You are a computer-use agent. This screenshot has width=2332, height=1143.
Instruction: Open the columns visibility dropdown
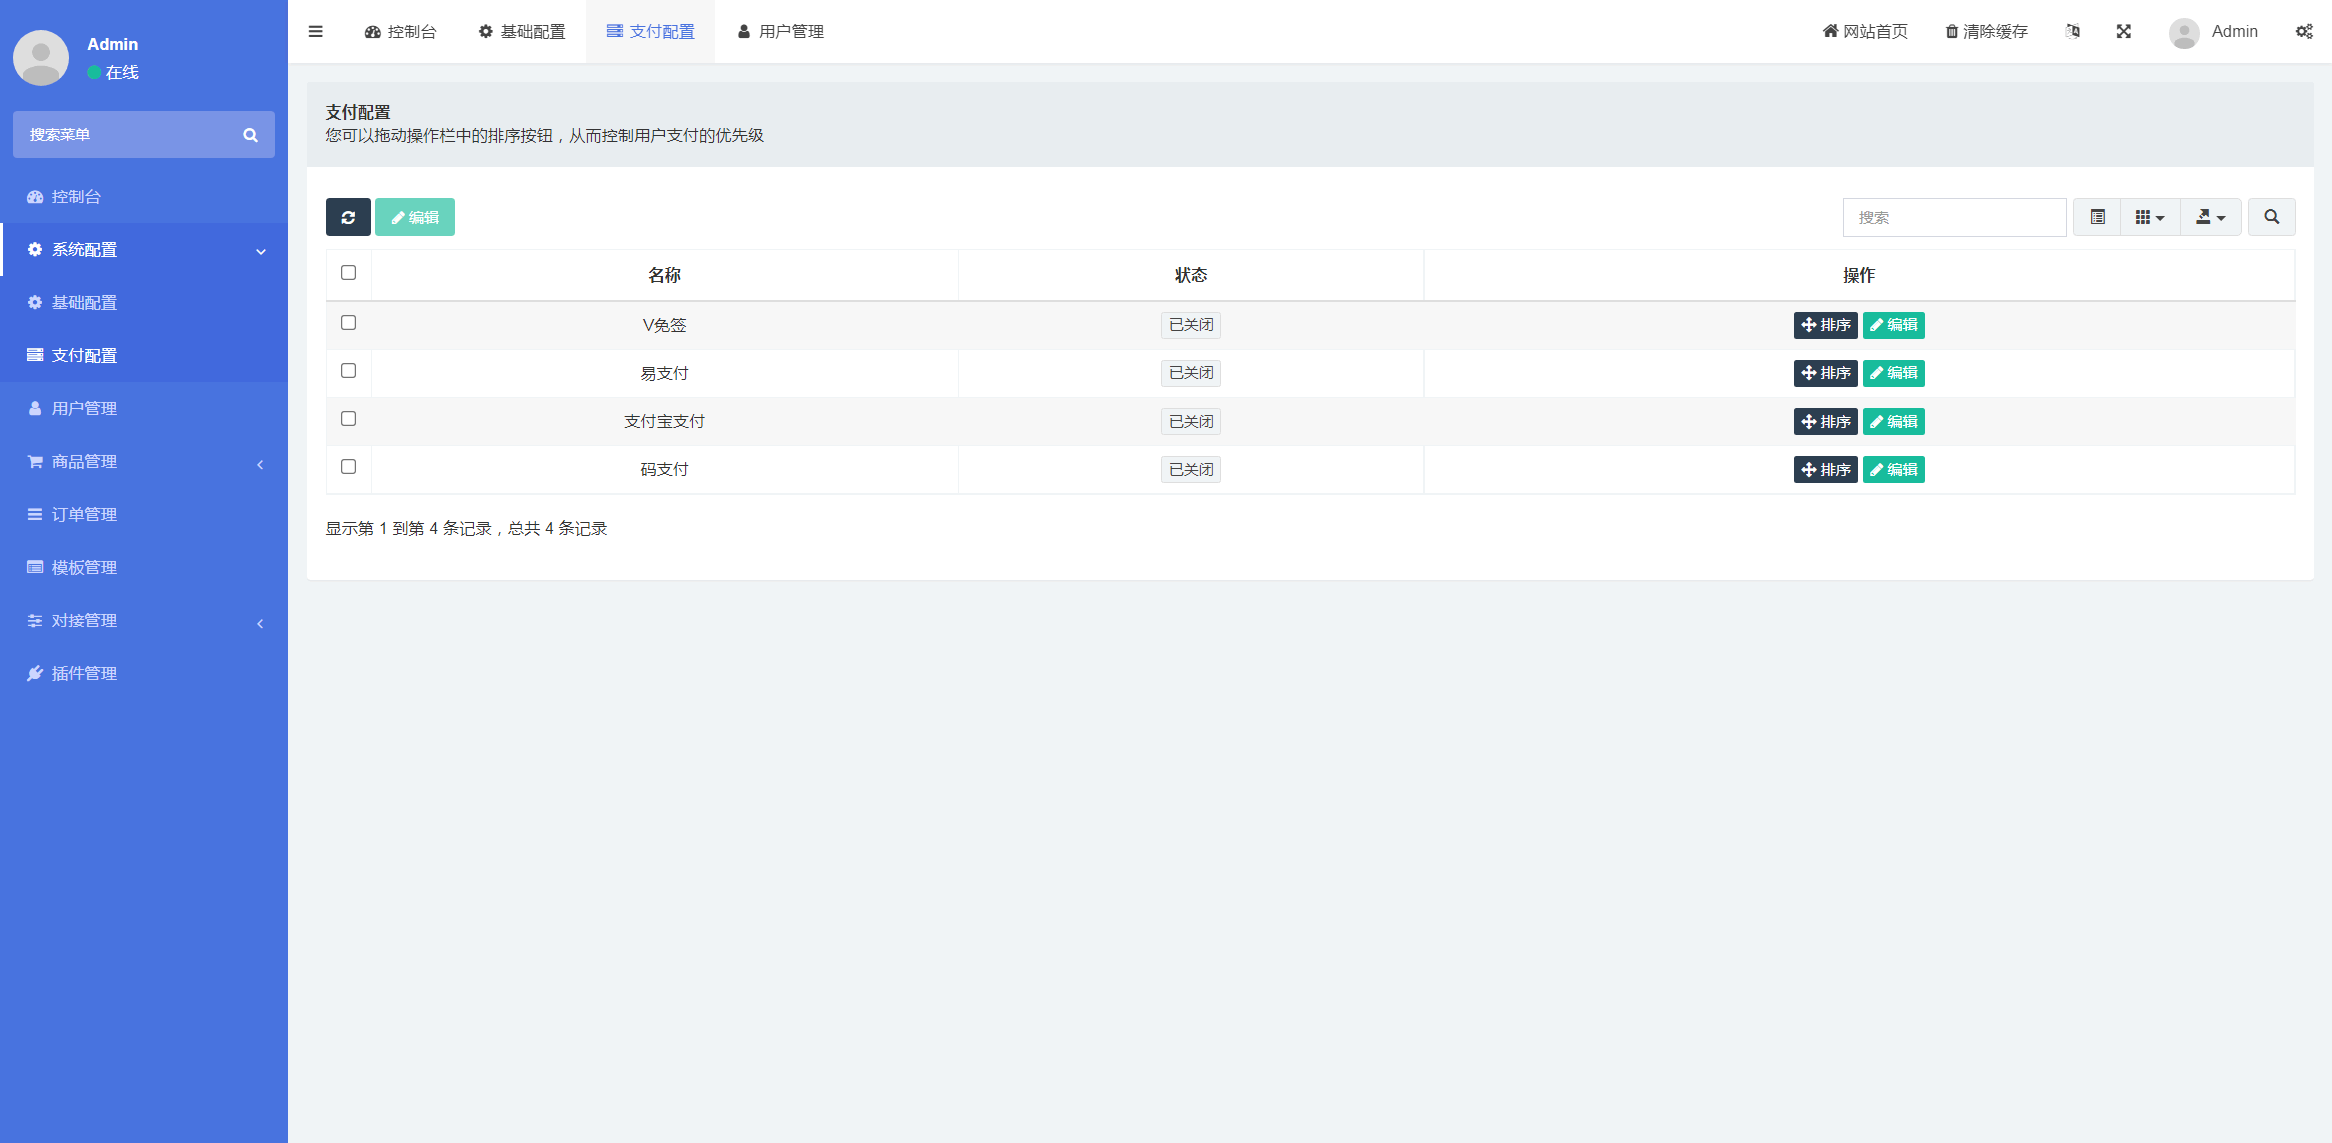2149,217
